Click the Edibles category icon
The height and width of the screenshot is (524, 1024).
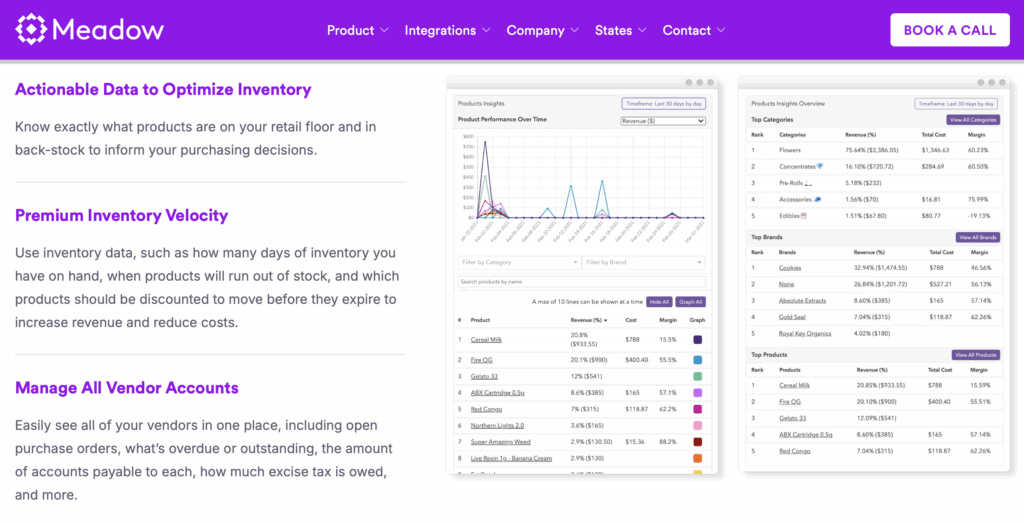click(803, 215)
